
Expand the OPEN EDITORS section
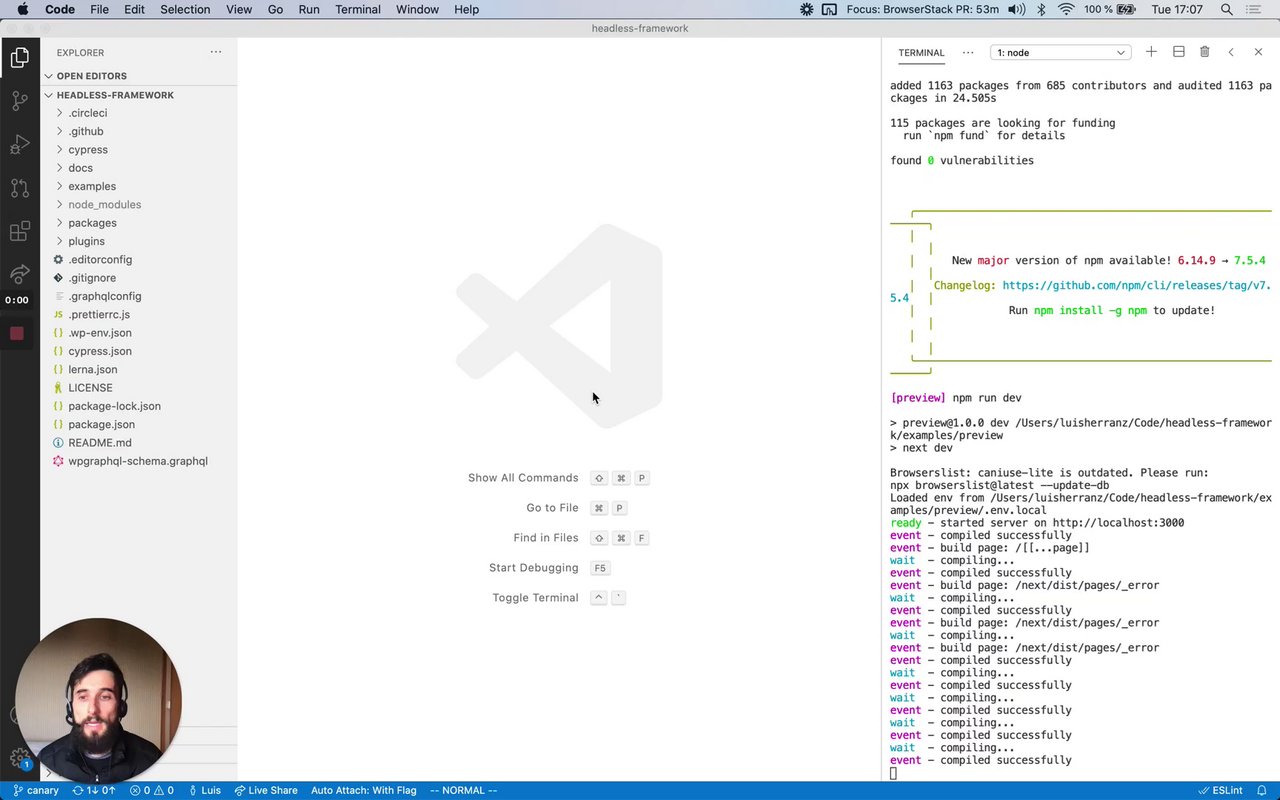[138, 76]
